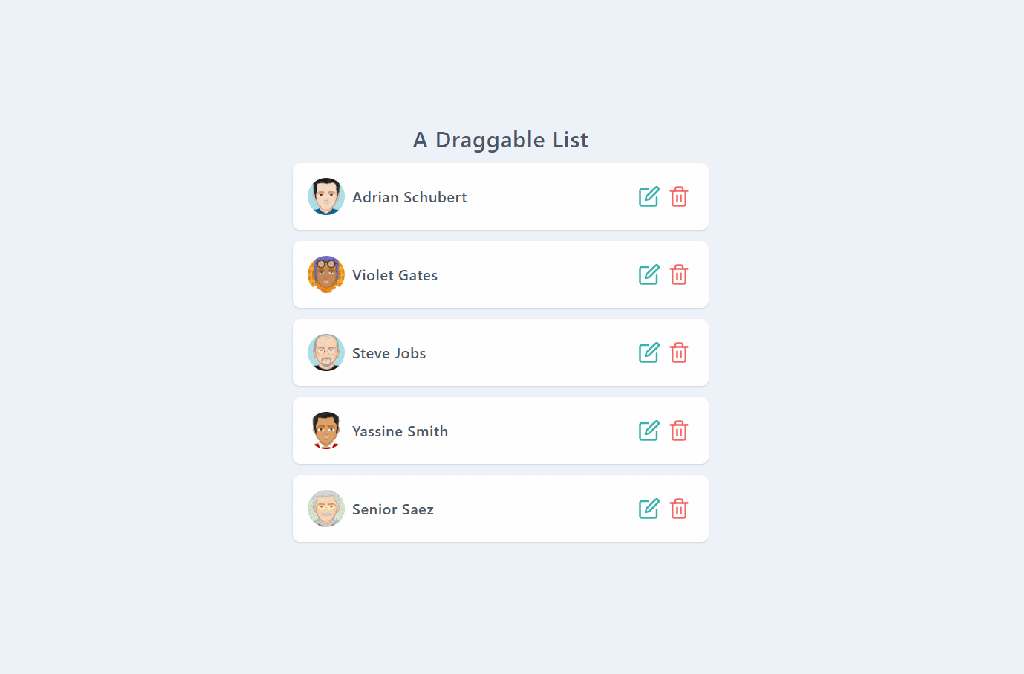Click the Senior Saez avatar image

click(x=326, y=509)
